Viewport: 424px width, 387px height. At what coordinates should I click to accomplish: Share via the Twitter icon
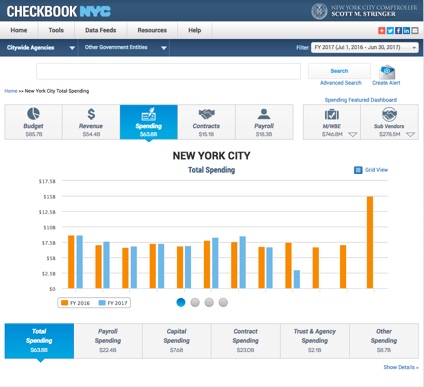coord(390,31)
